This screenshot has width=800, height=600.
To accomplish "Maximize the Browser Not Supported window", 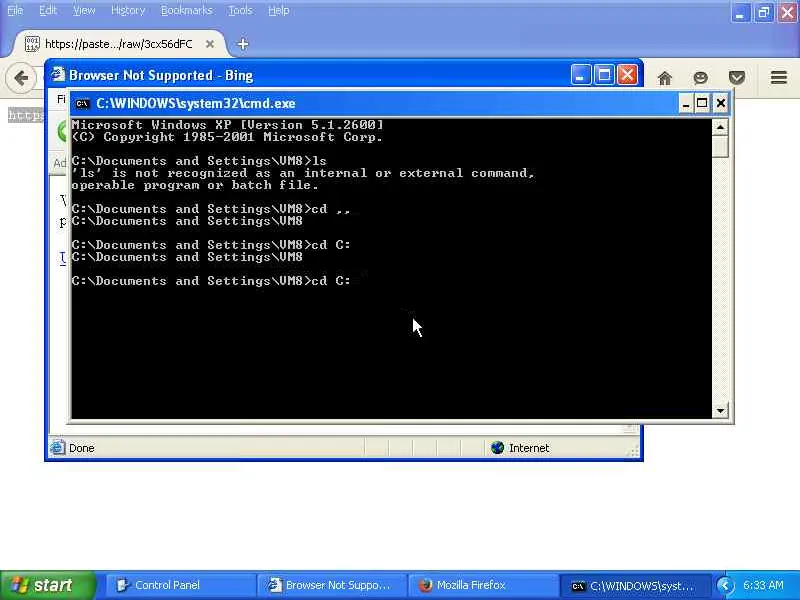I will [604, 76].
